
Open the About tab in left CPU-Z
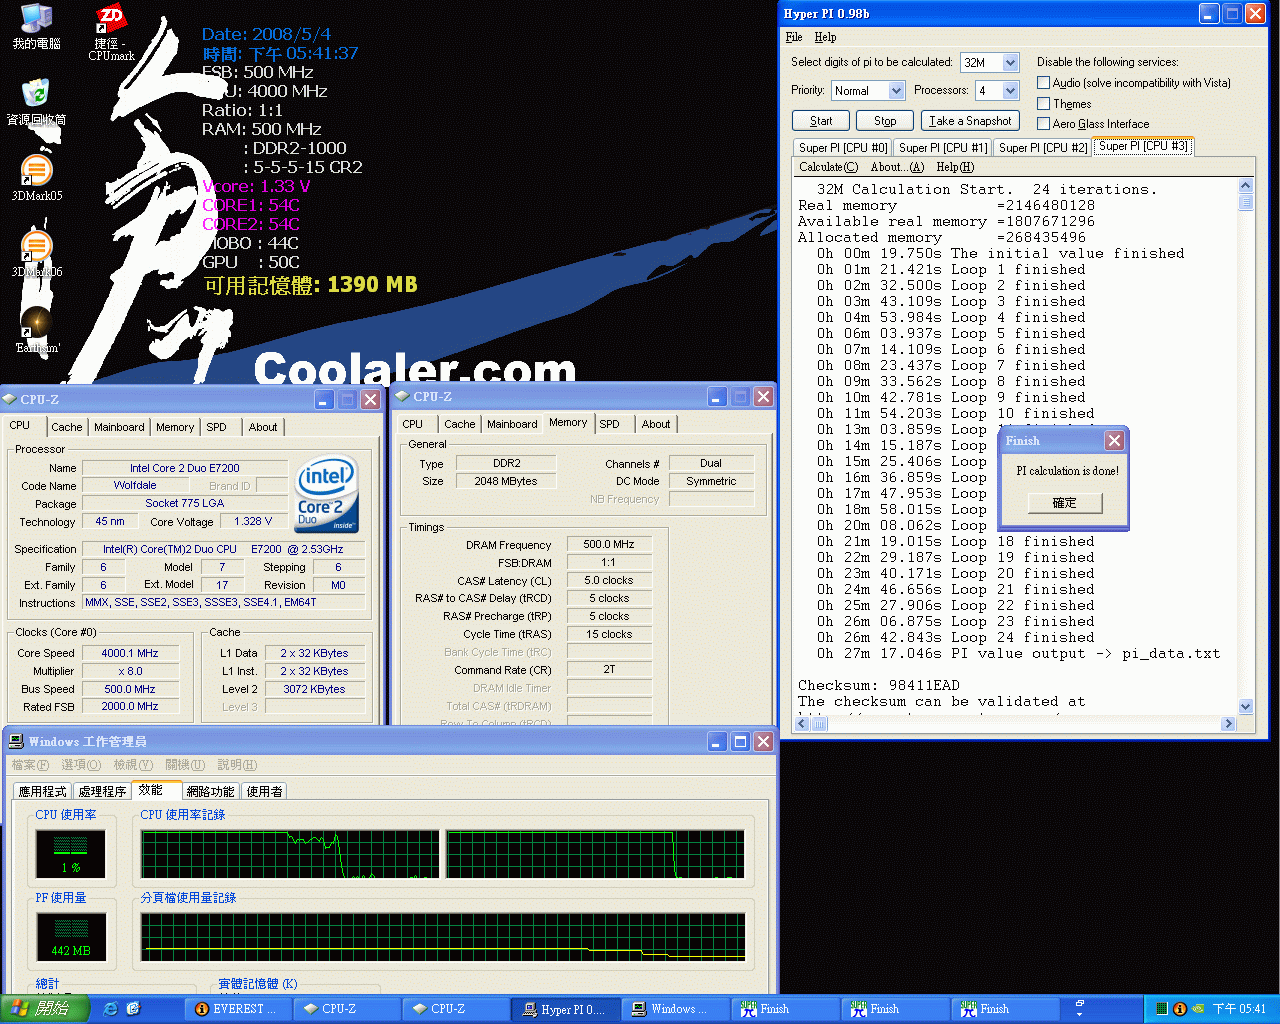[x=263, y=427]
